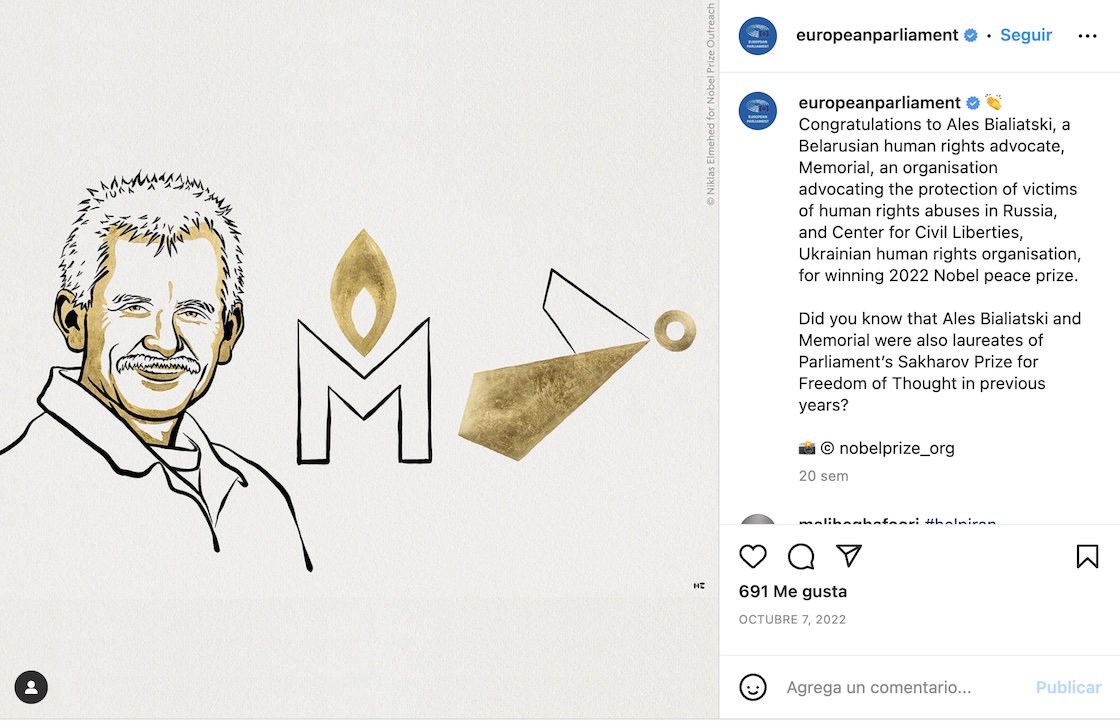Click the verified badge in the header
The width and height of the screenshot is (1120, 722).
tap(971, 35)
